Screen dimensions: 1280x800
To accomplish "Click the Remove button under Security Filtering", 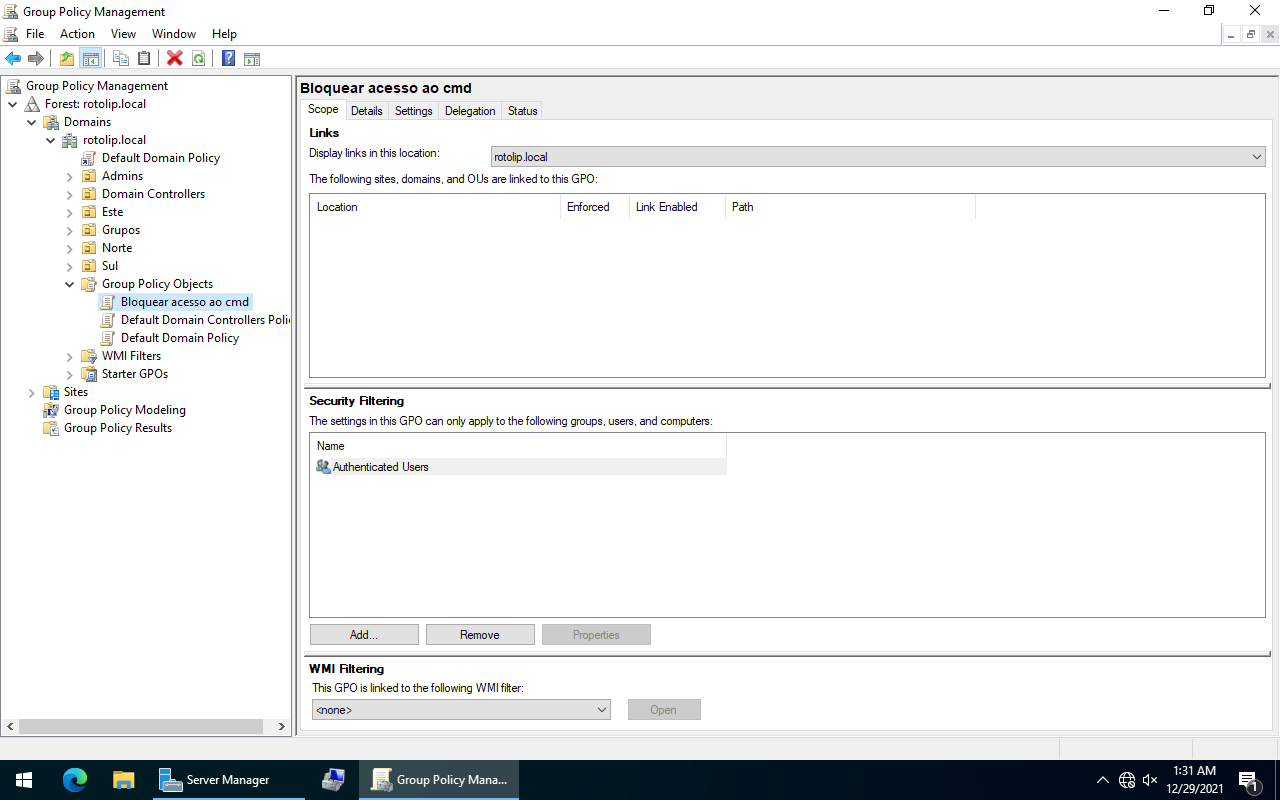I will tap(480, 635).
